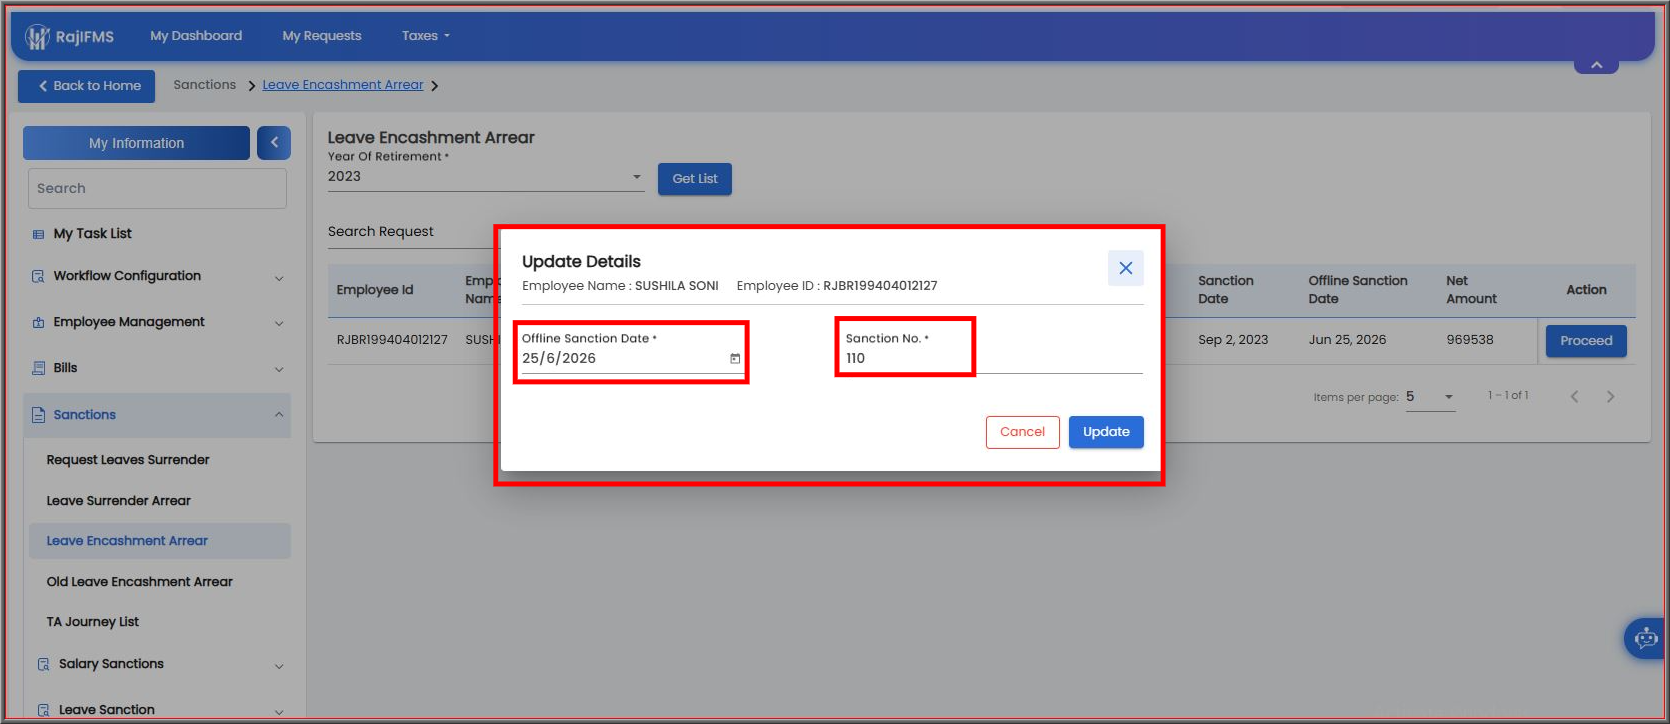Image resolution: width=1670 pixels, height=724 pixels.
Task: Click the Sanctions document icon
Action: click(x=38, y=415)
